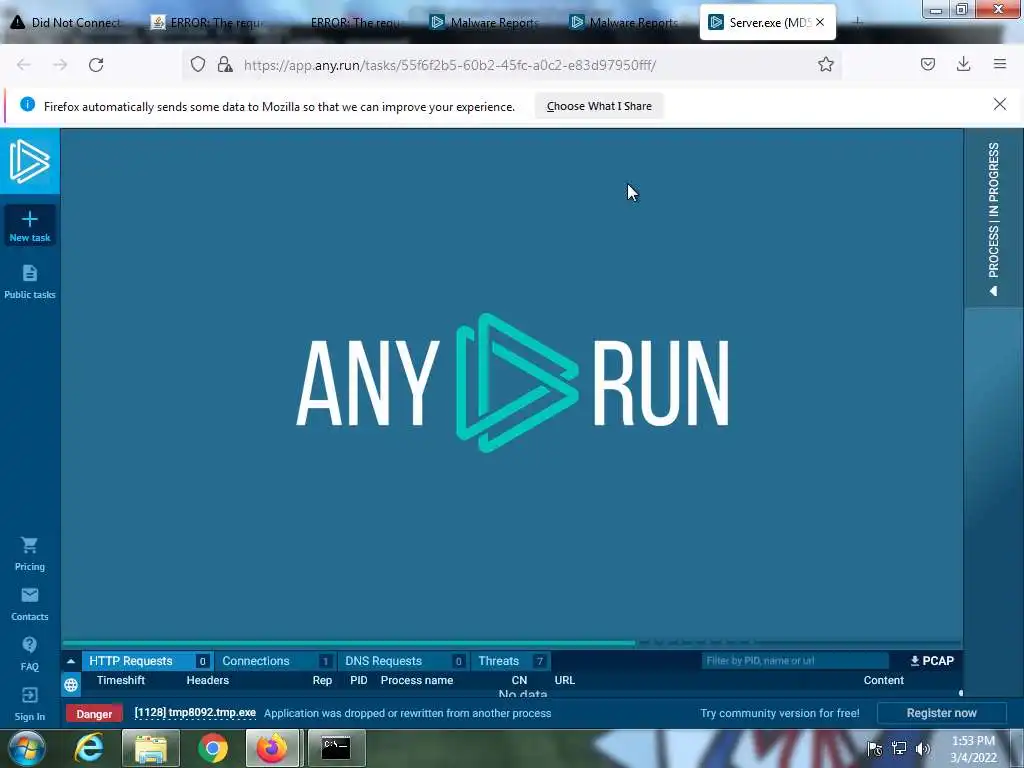Click the Filter by PID input field

tap(795, 660)
